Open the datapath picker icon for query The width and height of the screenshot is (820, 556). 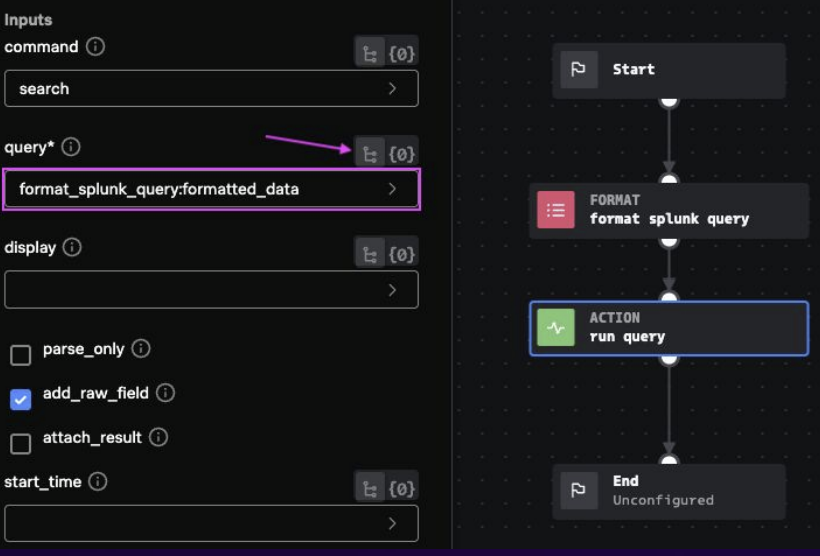370,154
